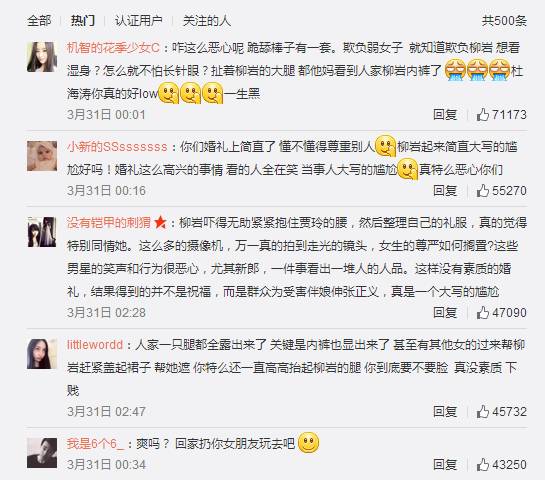Click 回复 on the 3月31日 00:34 comment
This screenshot has width=545, height=480.
click(x=445, y=465)
